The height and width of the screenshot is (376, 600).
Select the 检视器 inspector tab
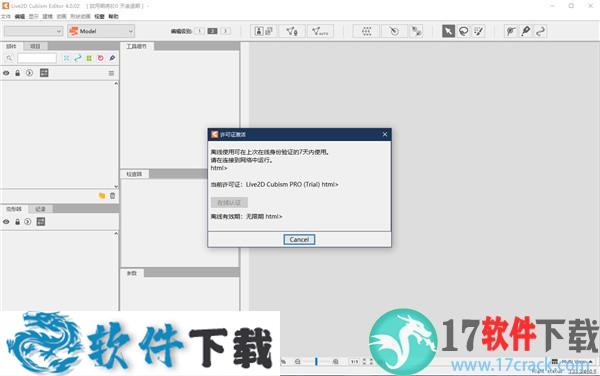coord(134,174)
